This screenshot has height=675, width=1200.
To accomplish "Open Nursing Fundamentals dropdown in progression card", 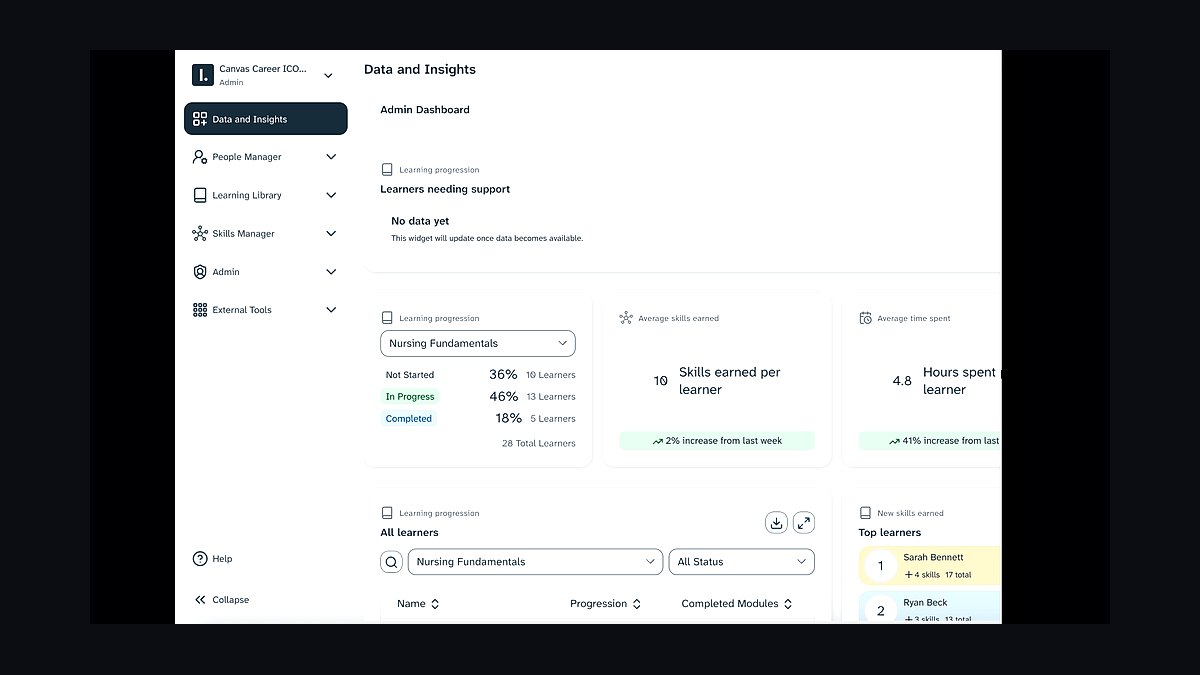I will point(478,343).
